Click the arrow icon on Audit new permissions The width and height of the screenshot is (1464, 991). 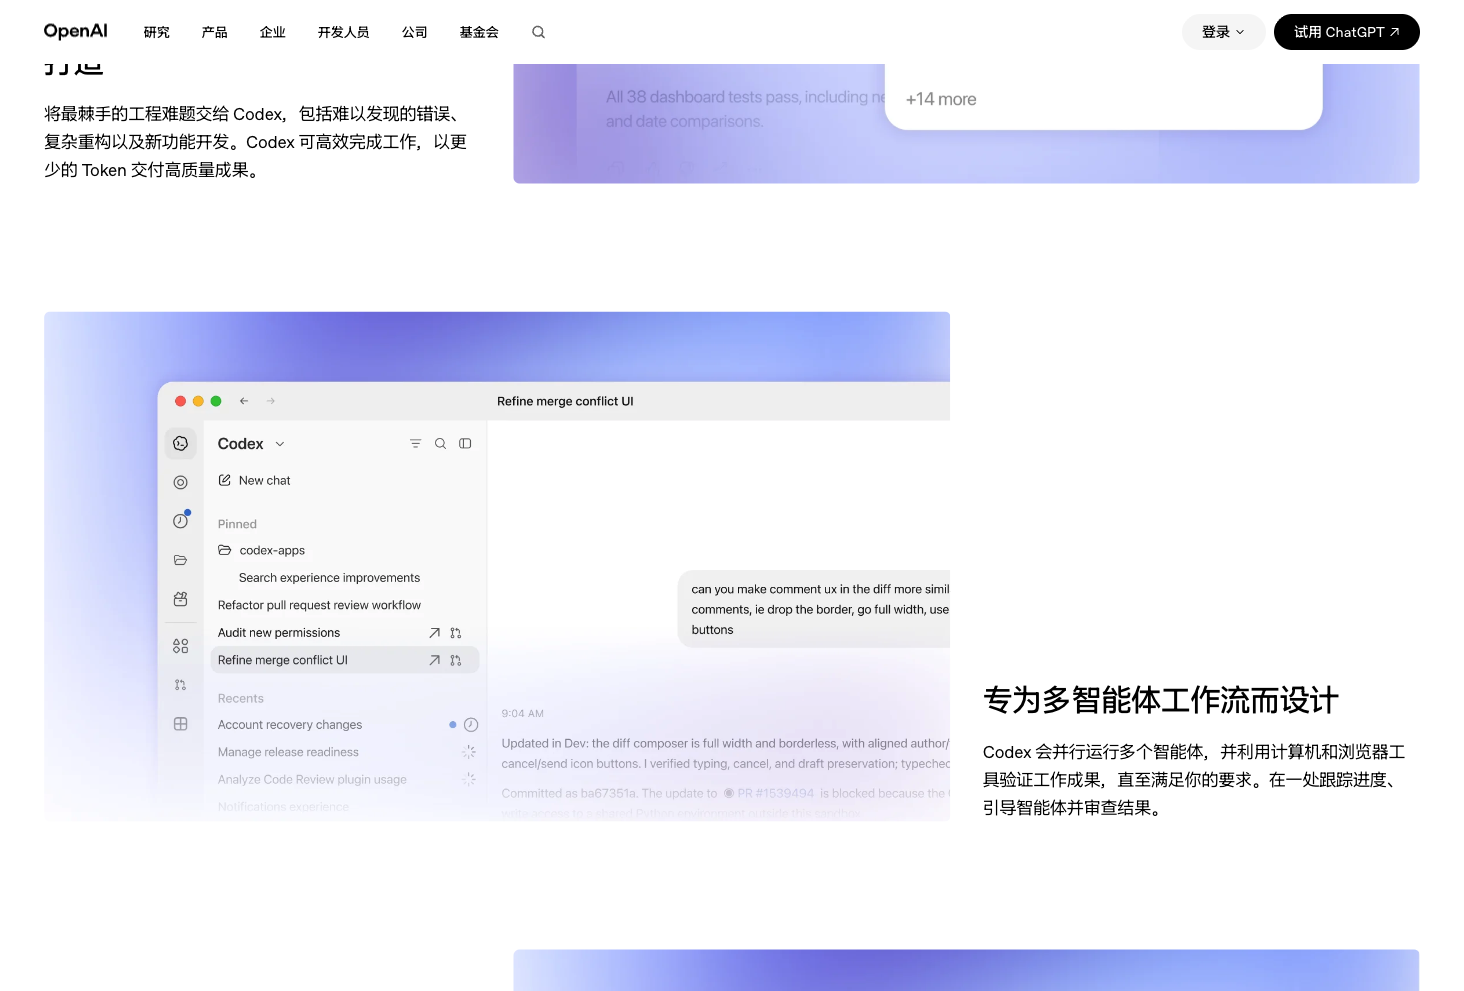[x=434, y=633]
